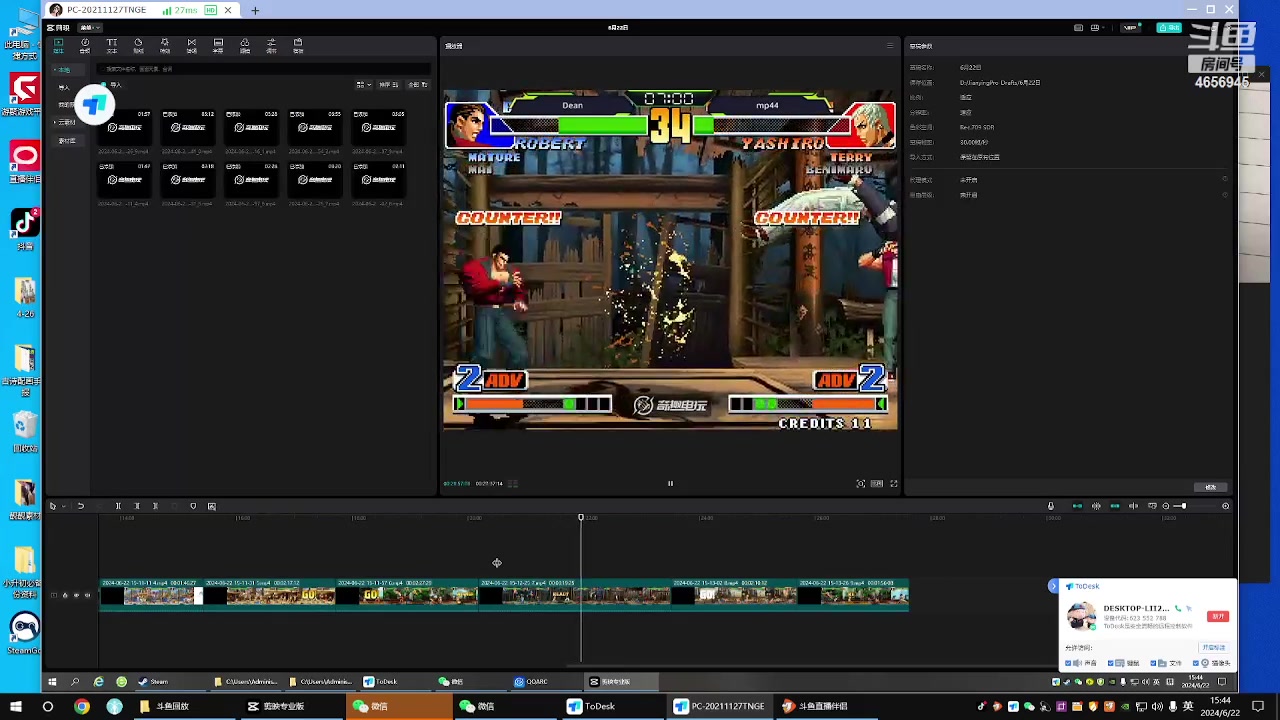Image resolution: width=1280 pixels, height=720 pixels.
Task: Click the playhead marker on the ruler
Action: [581, 517]
